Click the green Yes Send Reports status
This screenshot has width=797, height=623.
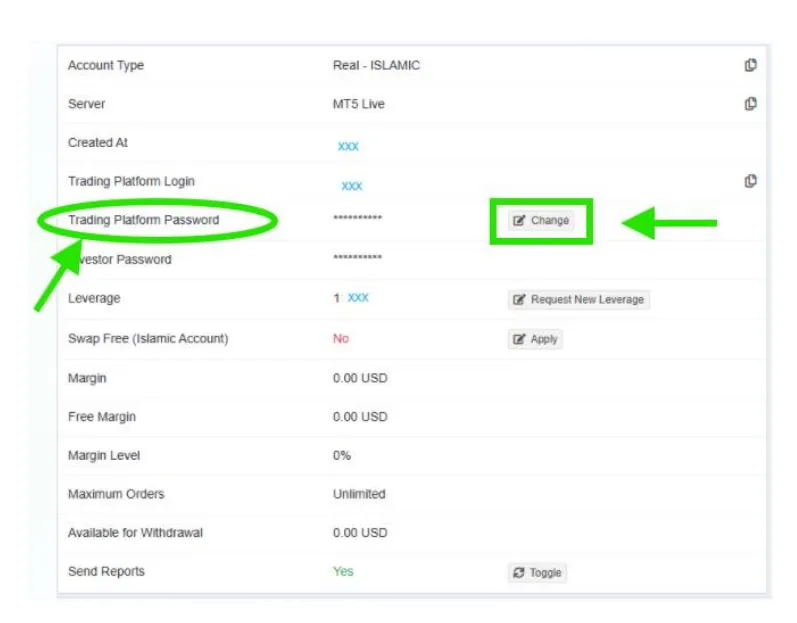[343, 571]
